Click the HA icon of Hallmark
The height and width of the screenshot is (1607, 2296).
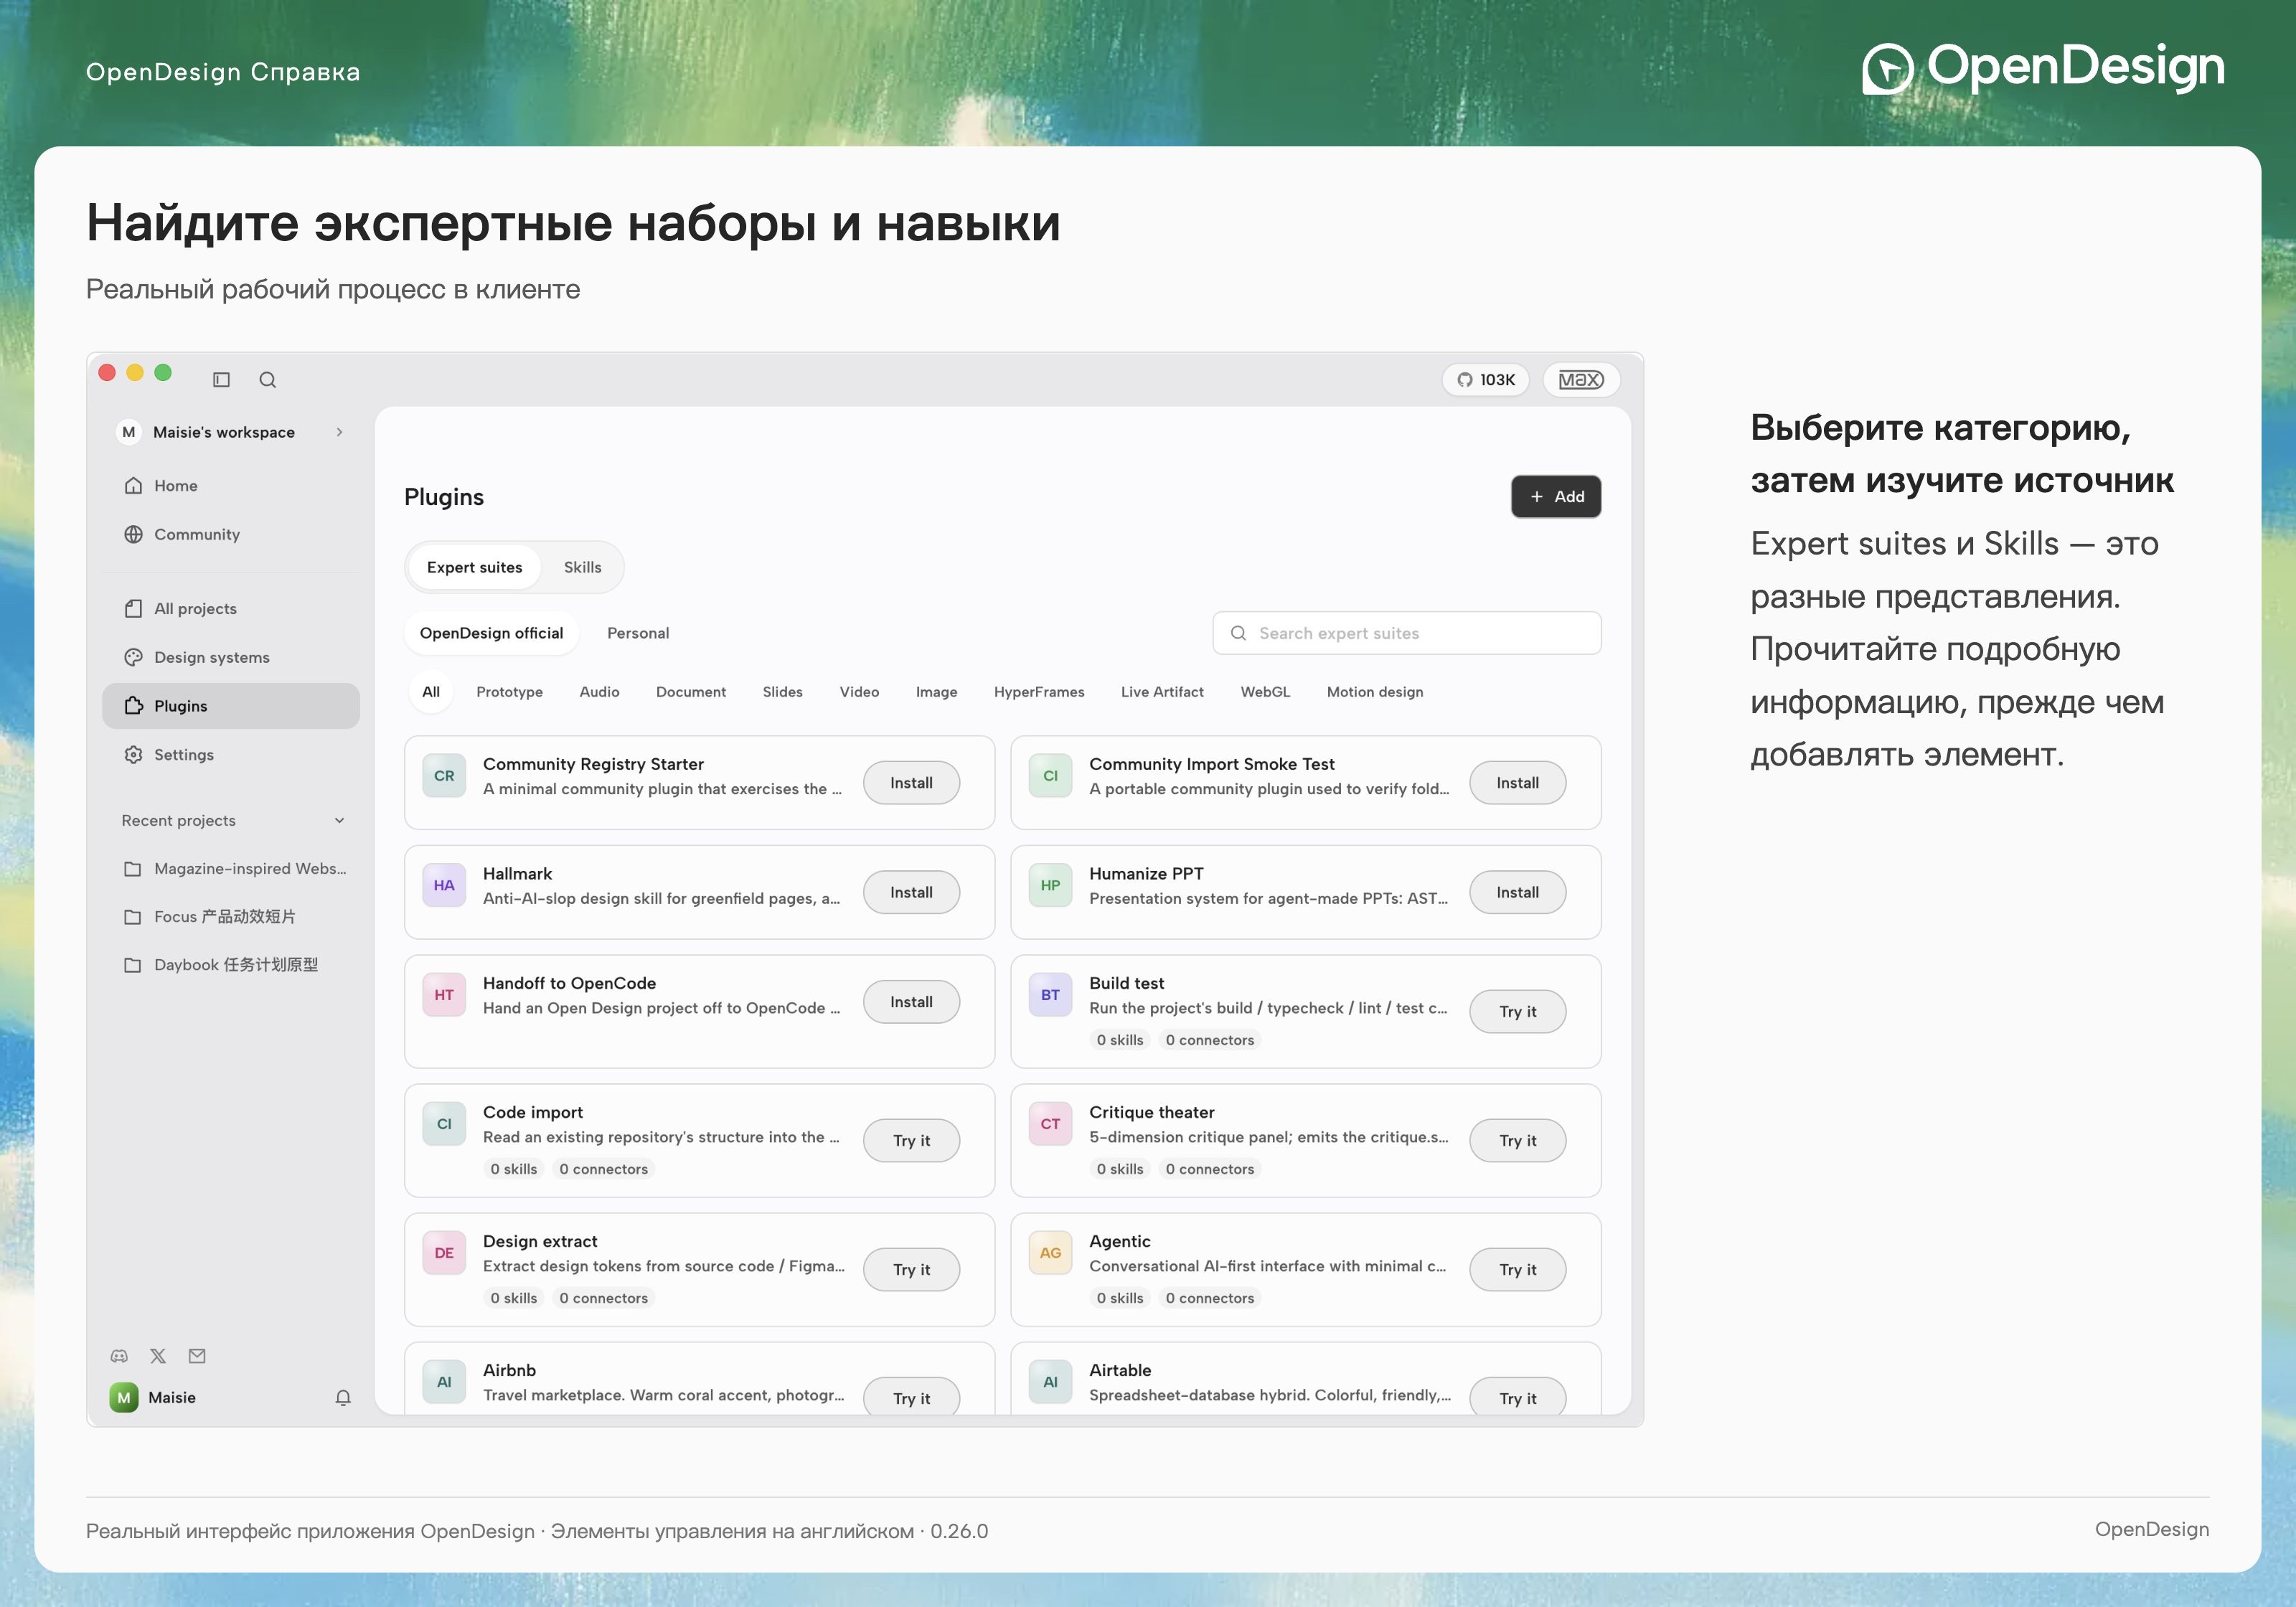coord(444,885)
